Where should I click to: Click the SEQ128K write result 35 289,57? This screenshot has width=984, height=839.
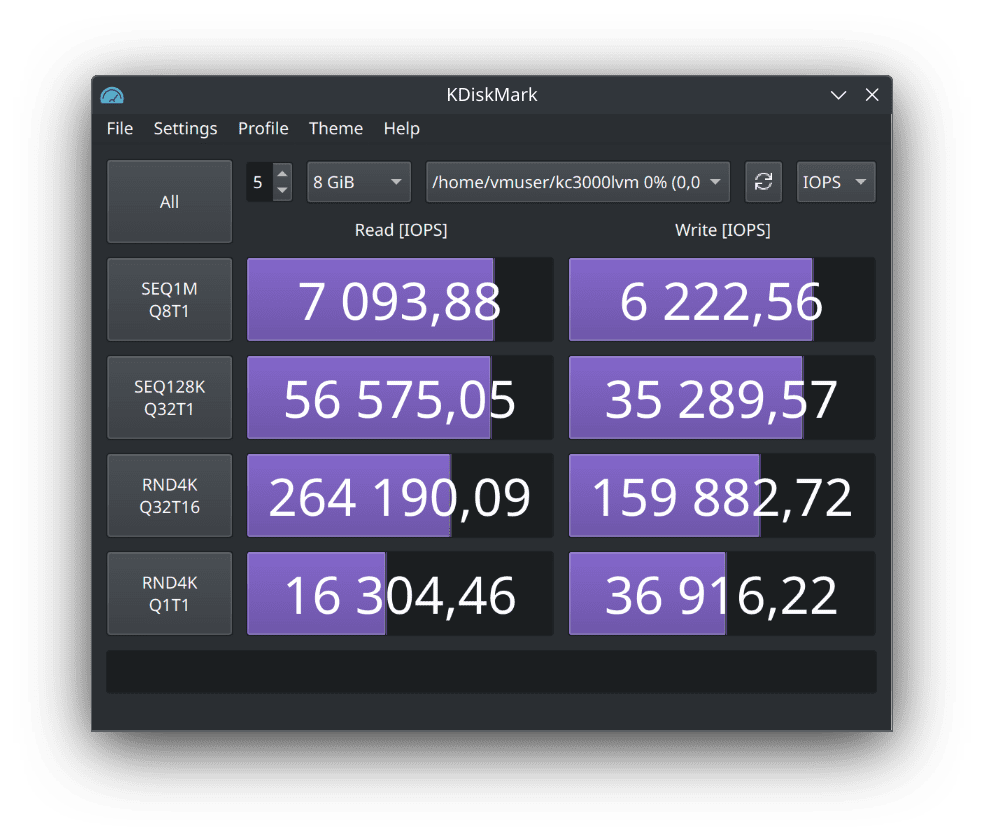click(x=722, y=398)
